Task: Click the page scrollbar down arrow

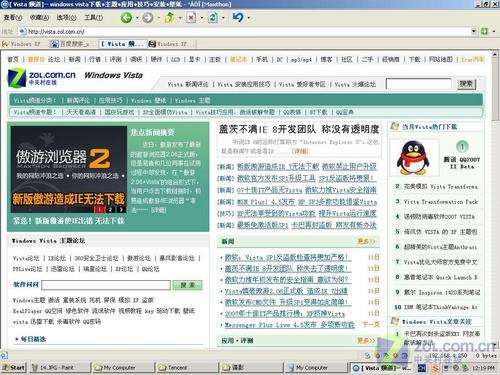Action: click(495, 345)
